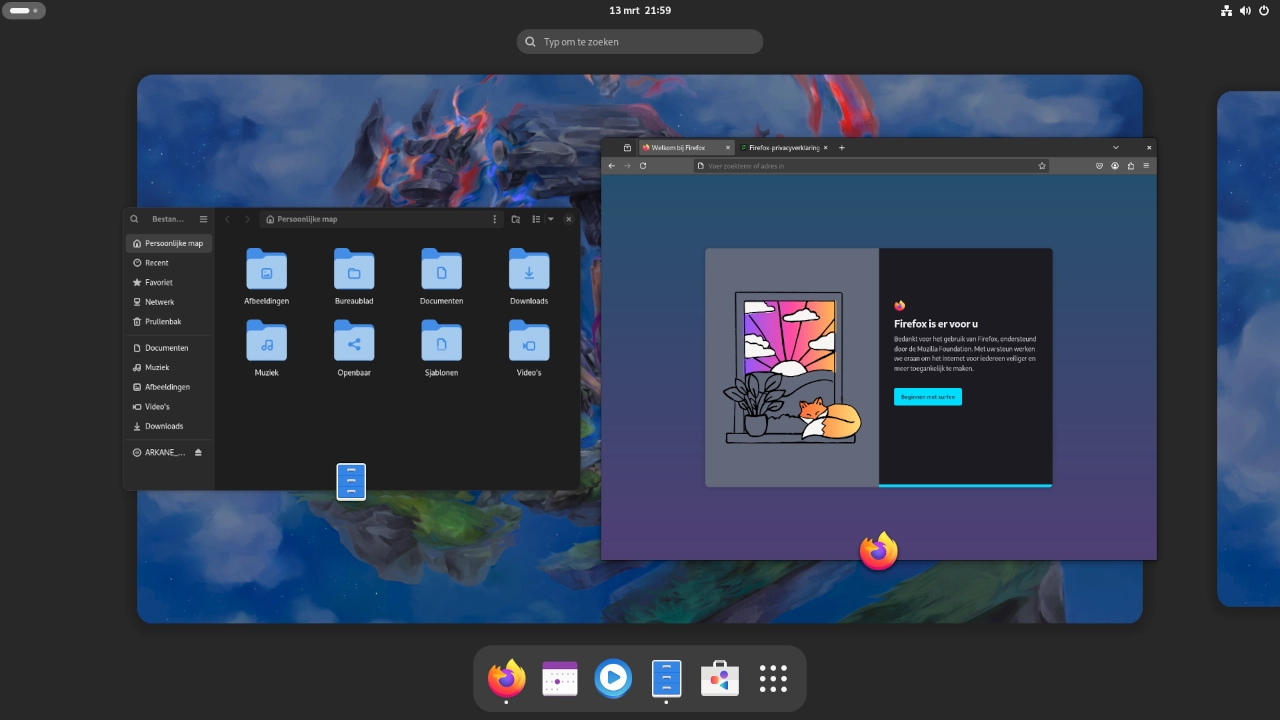The image size is (1280, 720).
Task: Show all applications grid
Action: [773, 679]
